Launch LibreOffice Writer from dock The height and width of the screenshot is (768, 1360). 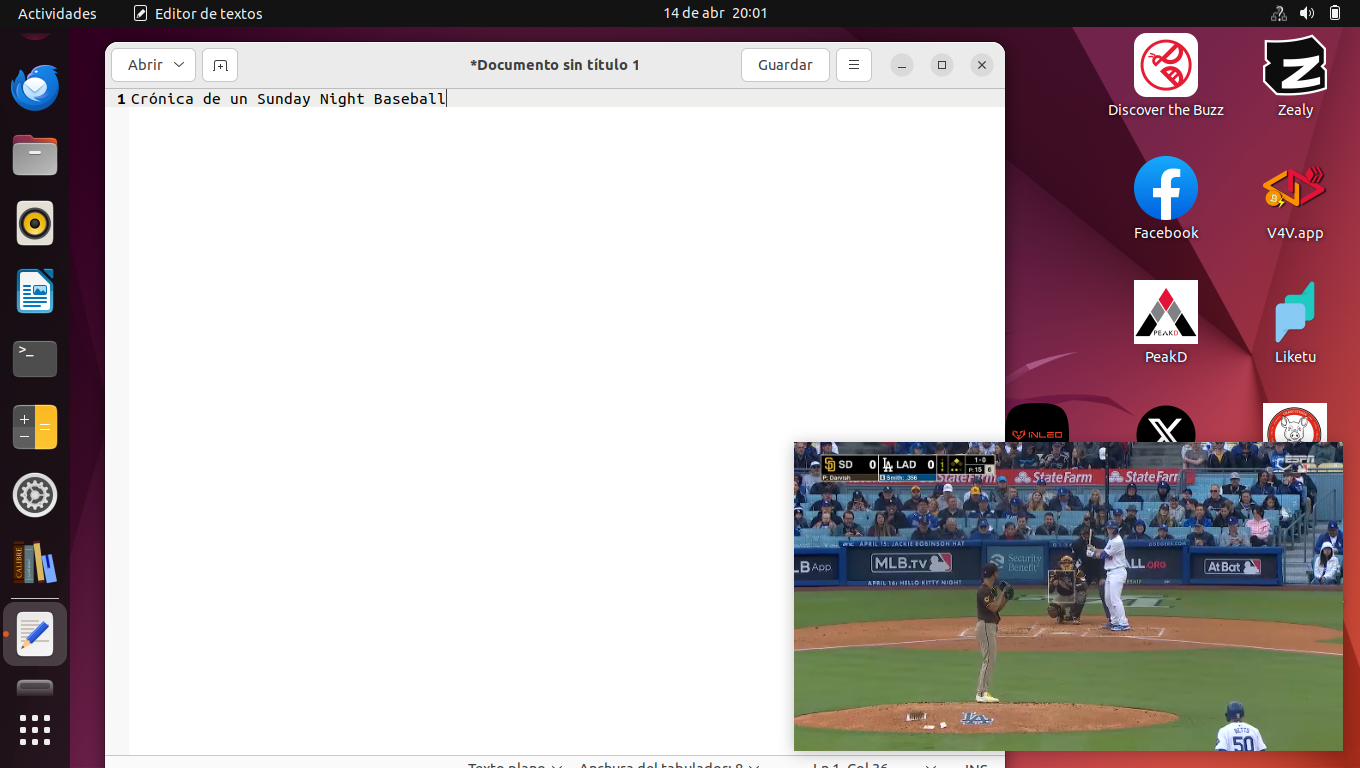click(35, 291)
